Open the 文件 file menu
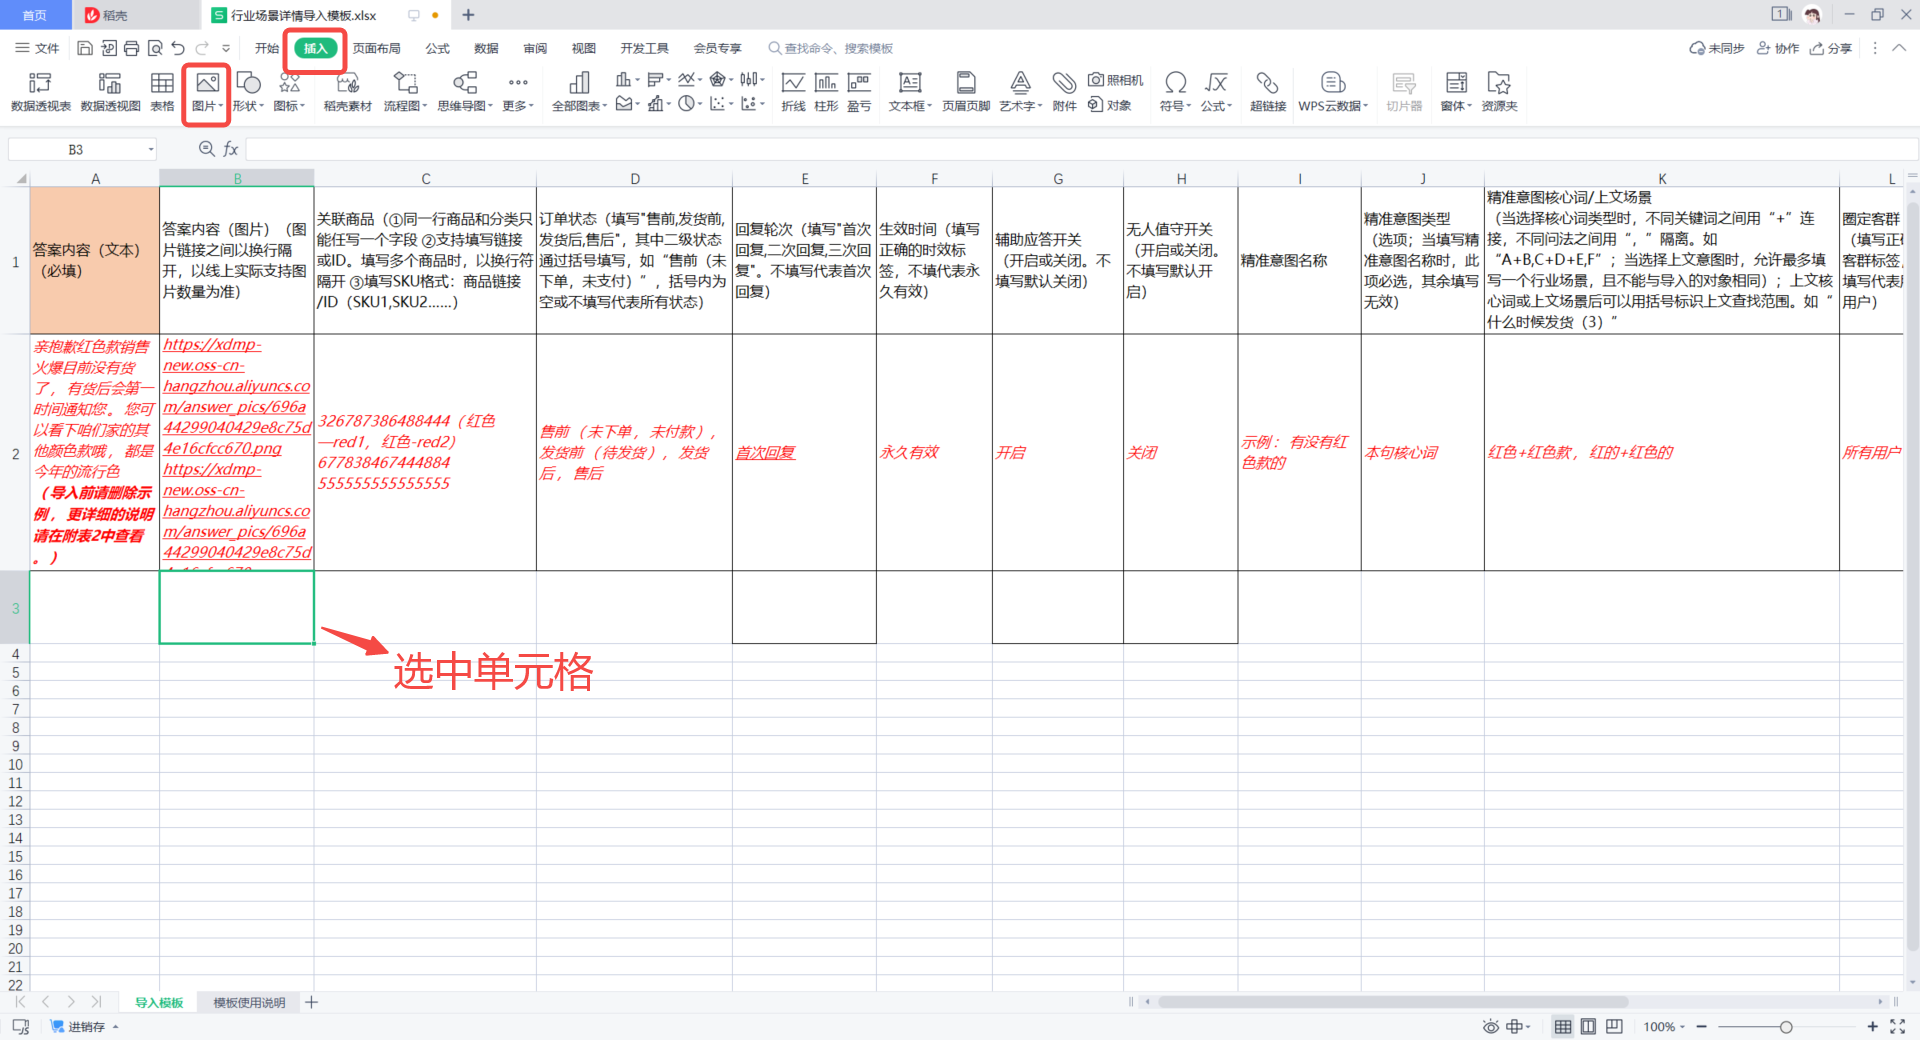This screenshot has width=1920, height=1040. (38, 48)
